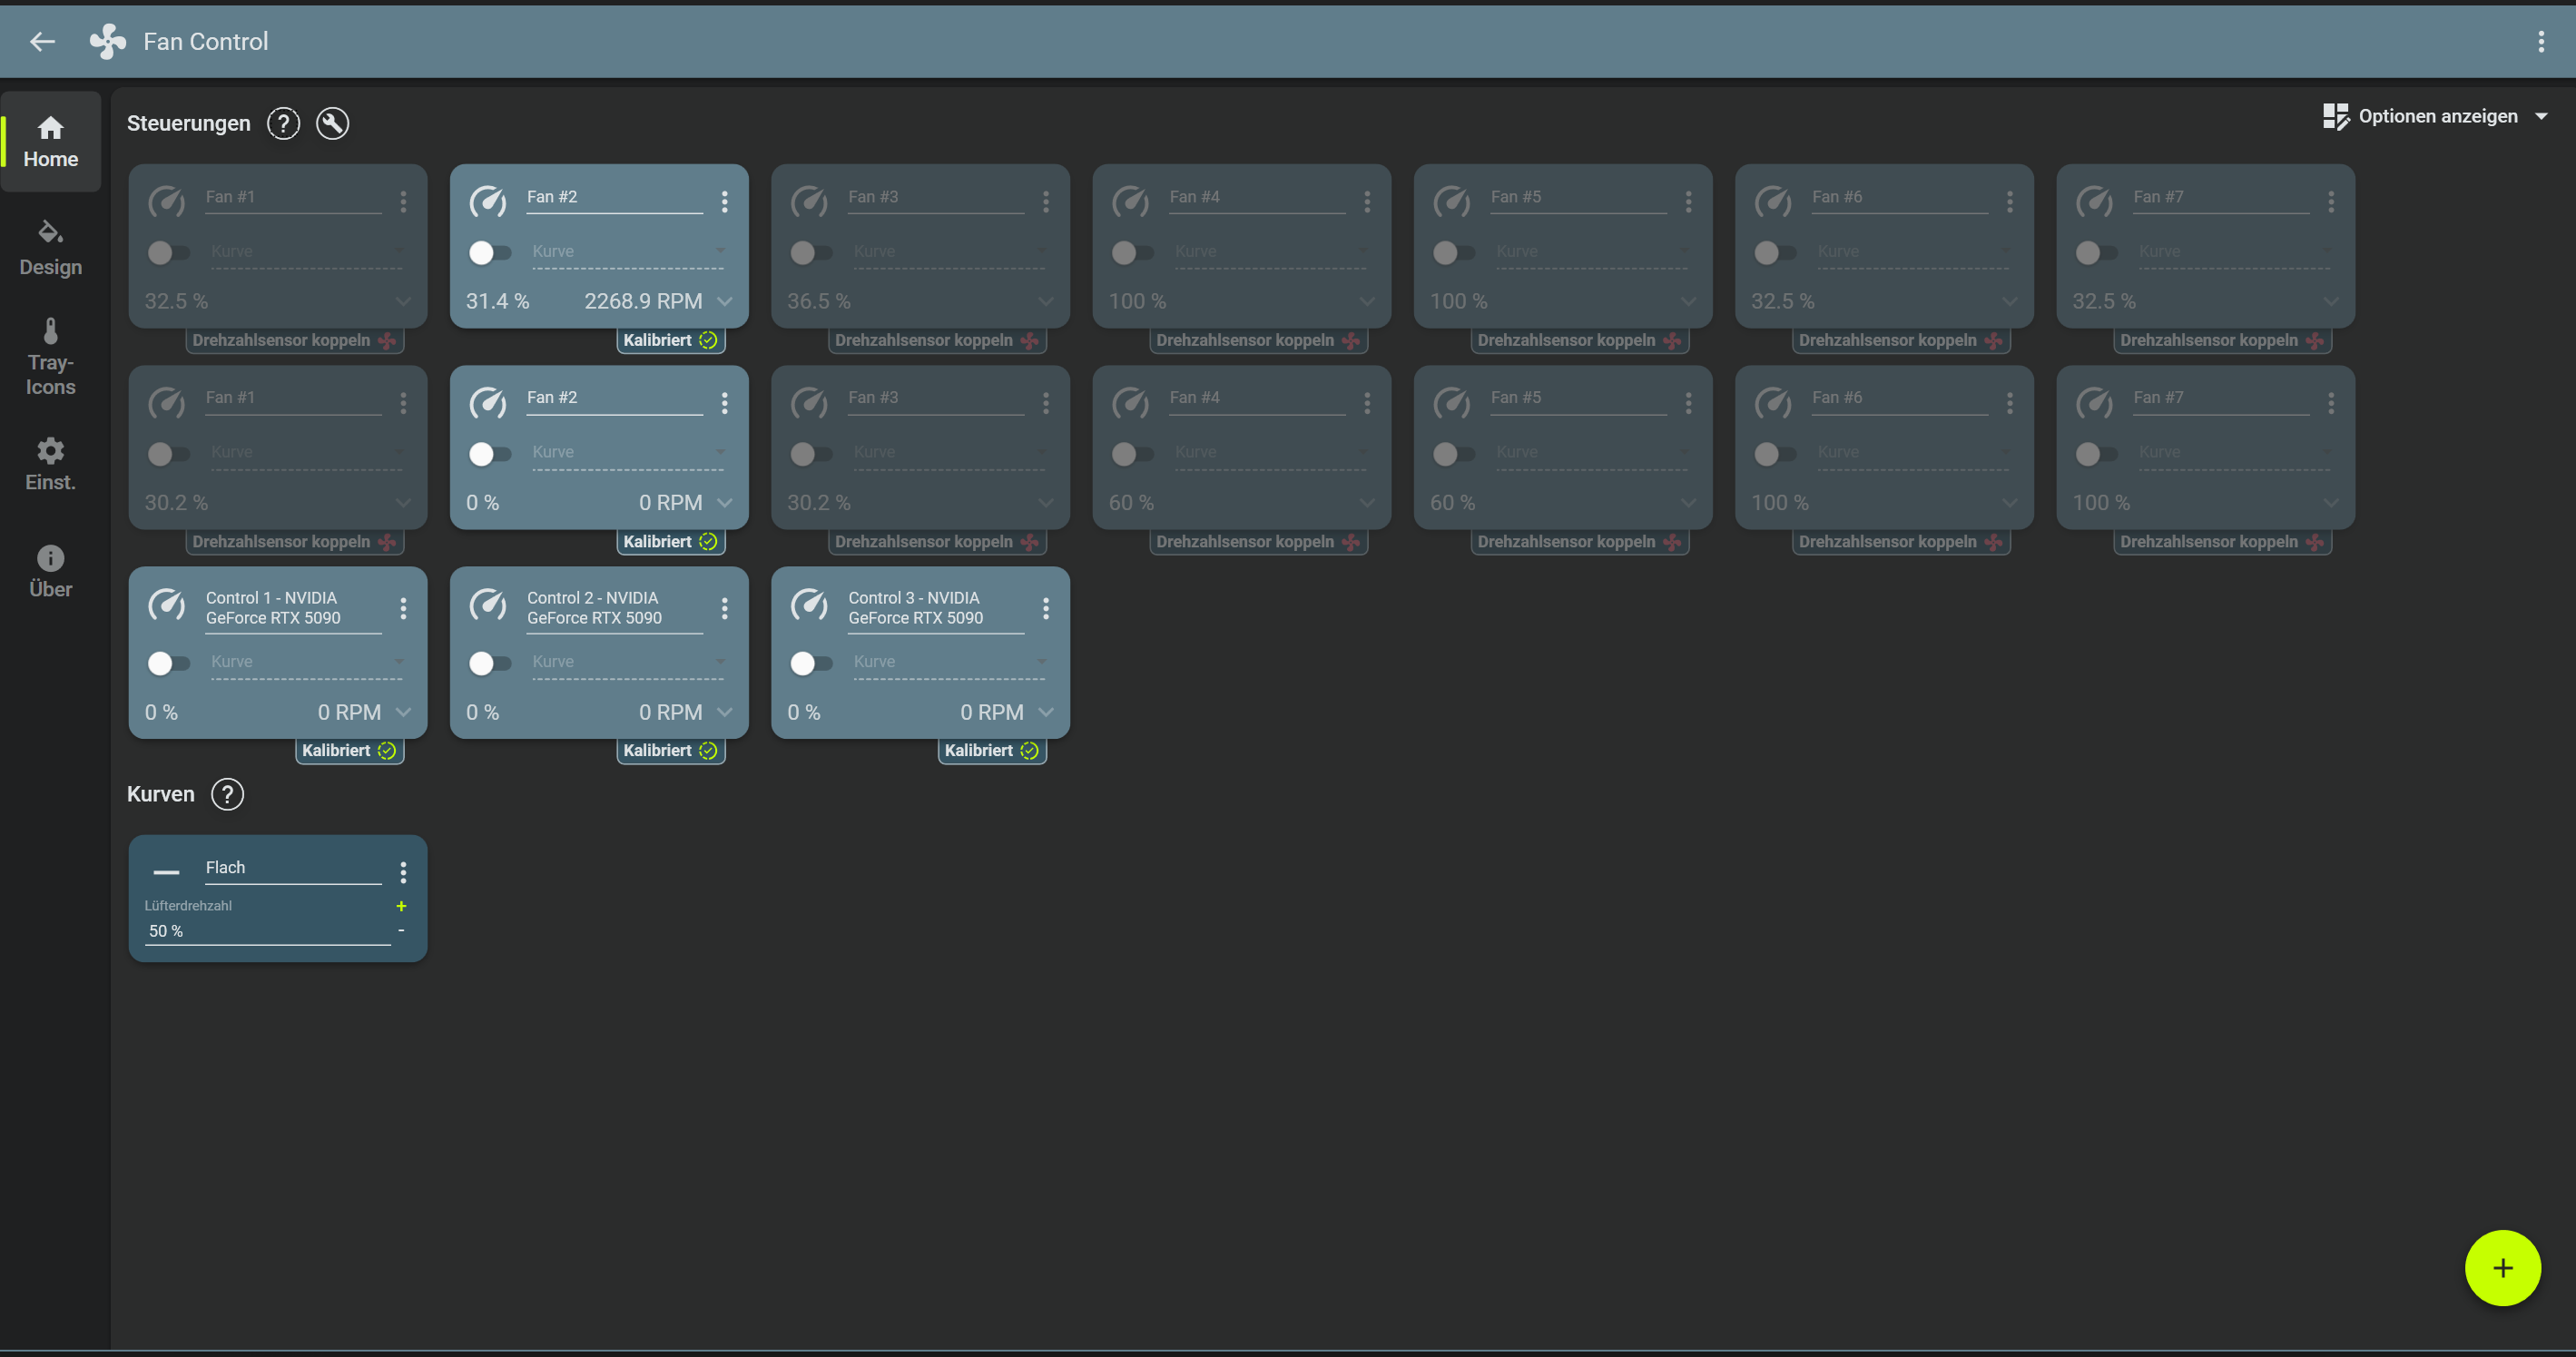Click Kalibriert badge under Control 3 NVIDIA
Screen dimensions: 2576x1357
(x=991, y=750)
